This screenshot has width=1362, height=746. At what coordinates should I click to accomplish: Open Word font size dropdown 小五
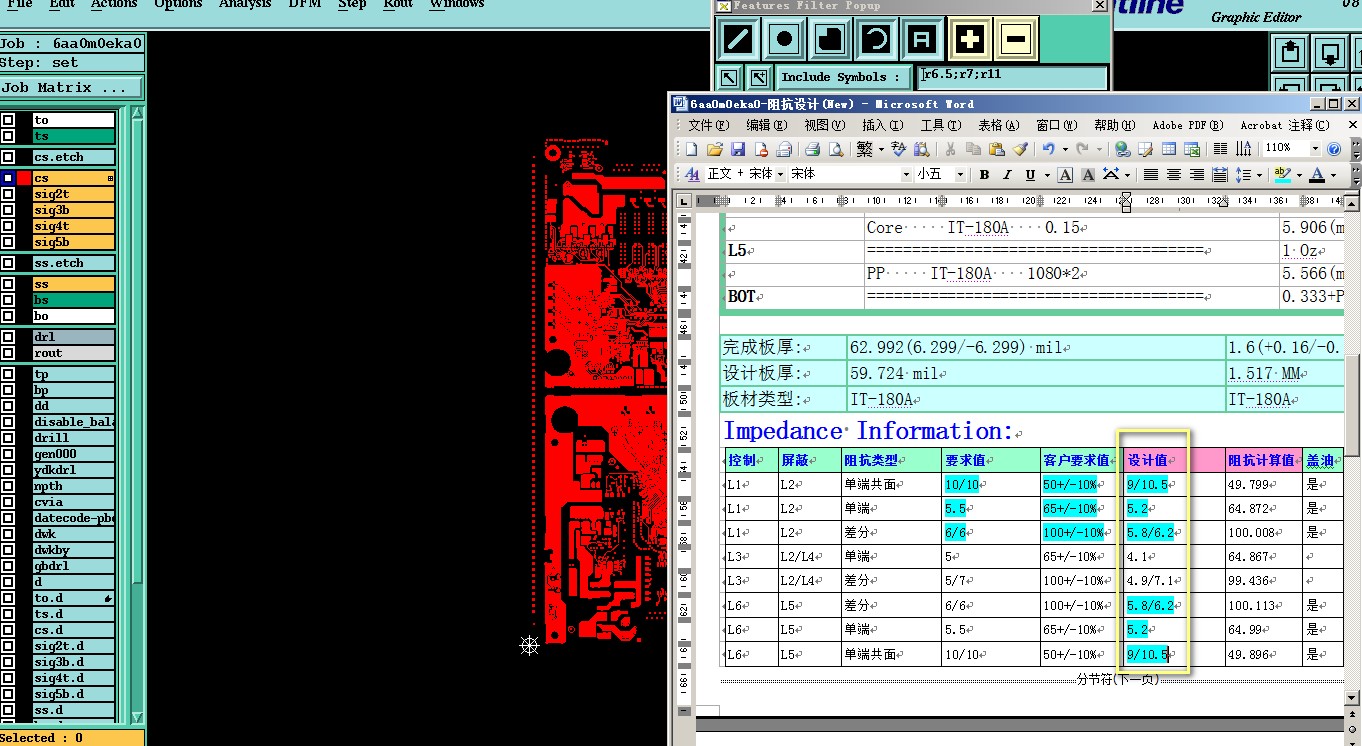tap(960, 174)
